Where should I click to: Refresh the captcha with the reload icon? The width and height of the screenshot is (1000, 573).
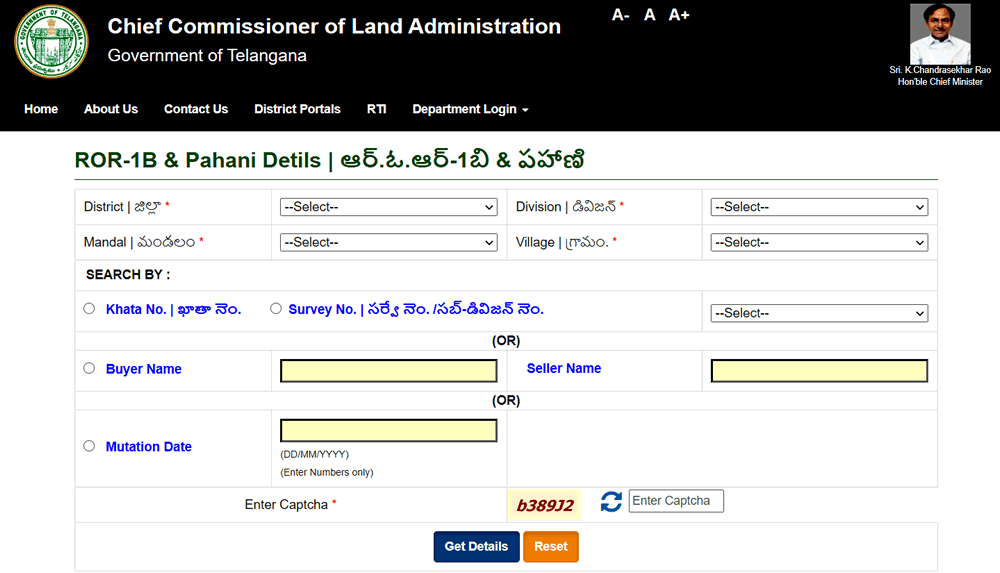click(611, 502)
